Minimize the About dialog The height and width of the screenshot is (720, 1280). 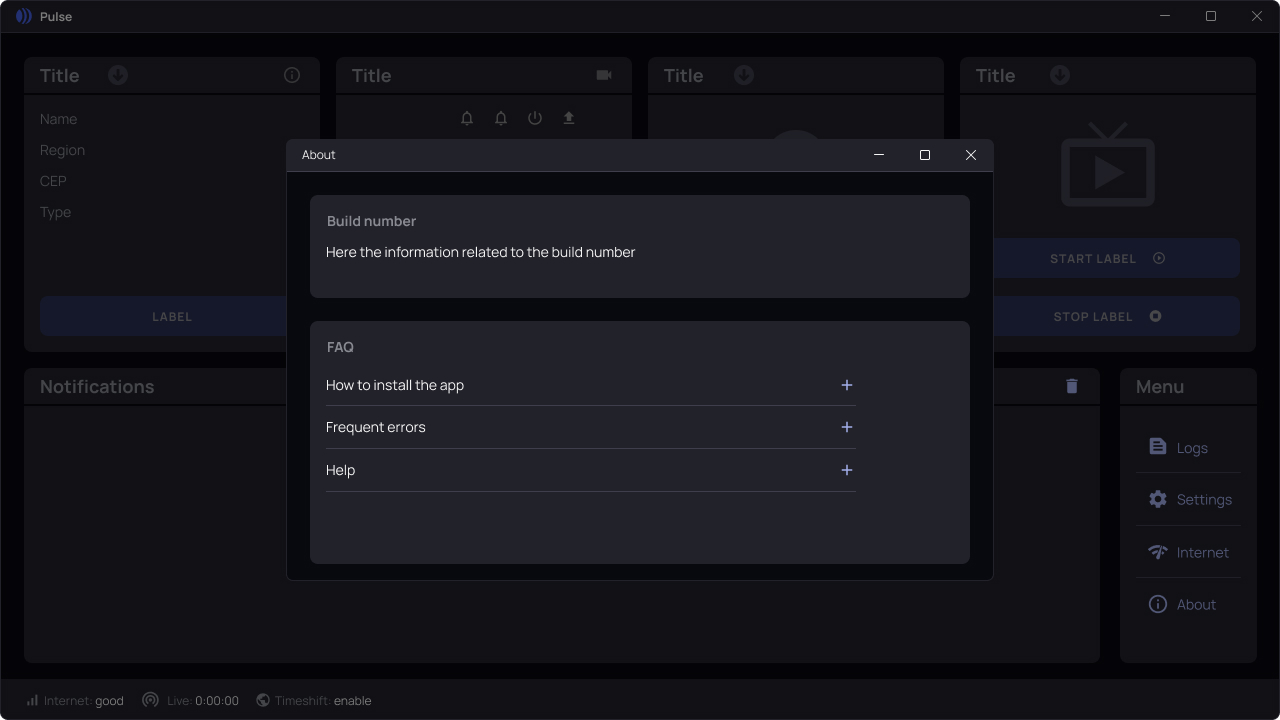click(879, 155)
